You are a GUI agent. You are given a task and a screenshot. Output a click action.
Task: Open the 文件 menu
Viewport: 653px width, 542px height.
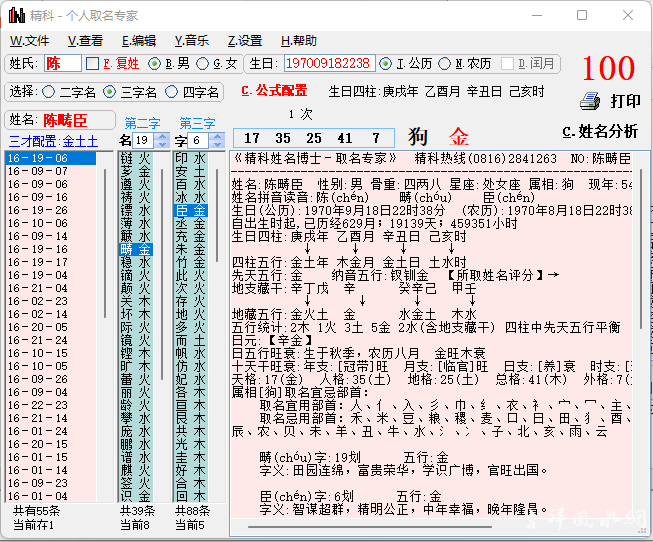(x=29, y=41)
